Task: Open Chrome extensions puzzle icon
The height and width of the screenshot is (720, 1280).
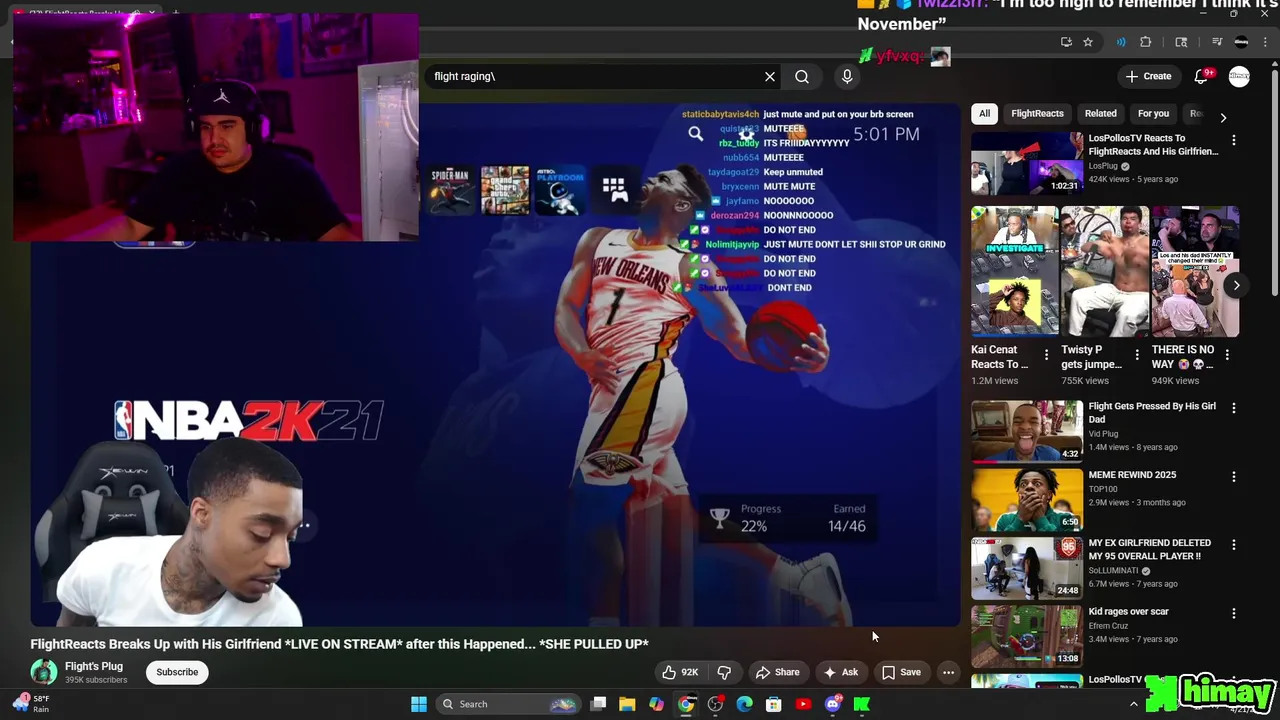Action: coord(1146,42)
